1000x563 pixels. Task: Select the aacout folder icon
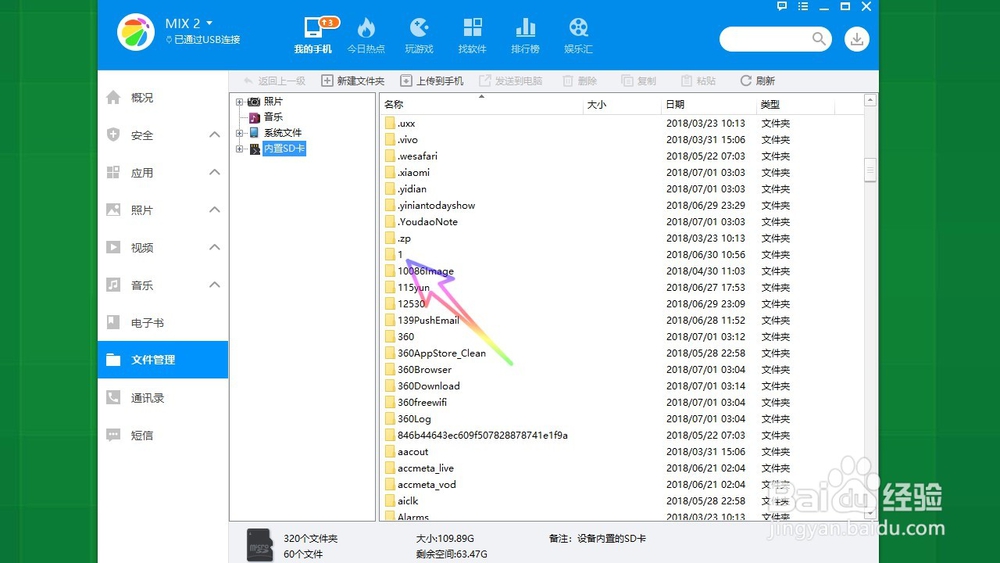(x=390, y=451)
